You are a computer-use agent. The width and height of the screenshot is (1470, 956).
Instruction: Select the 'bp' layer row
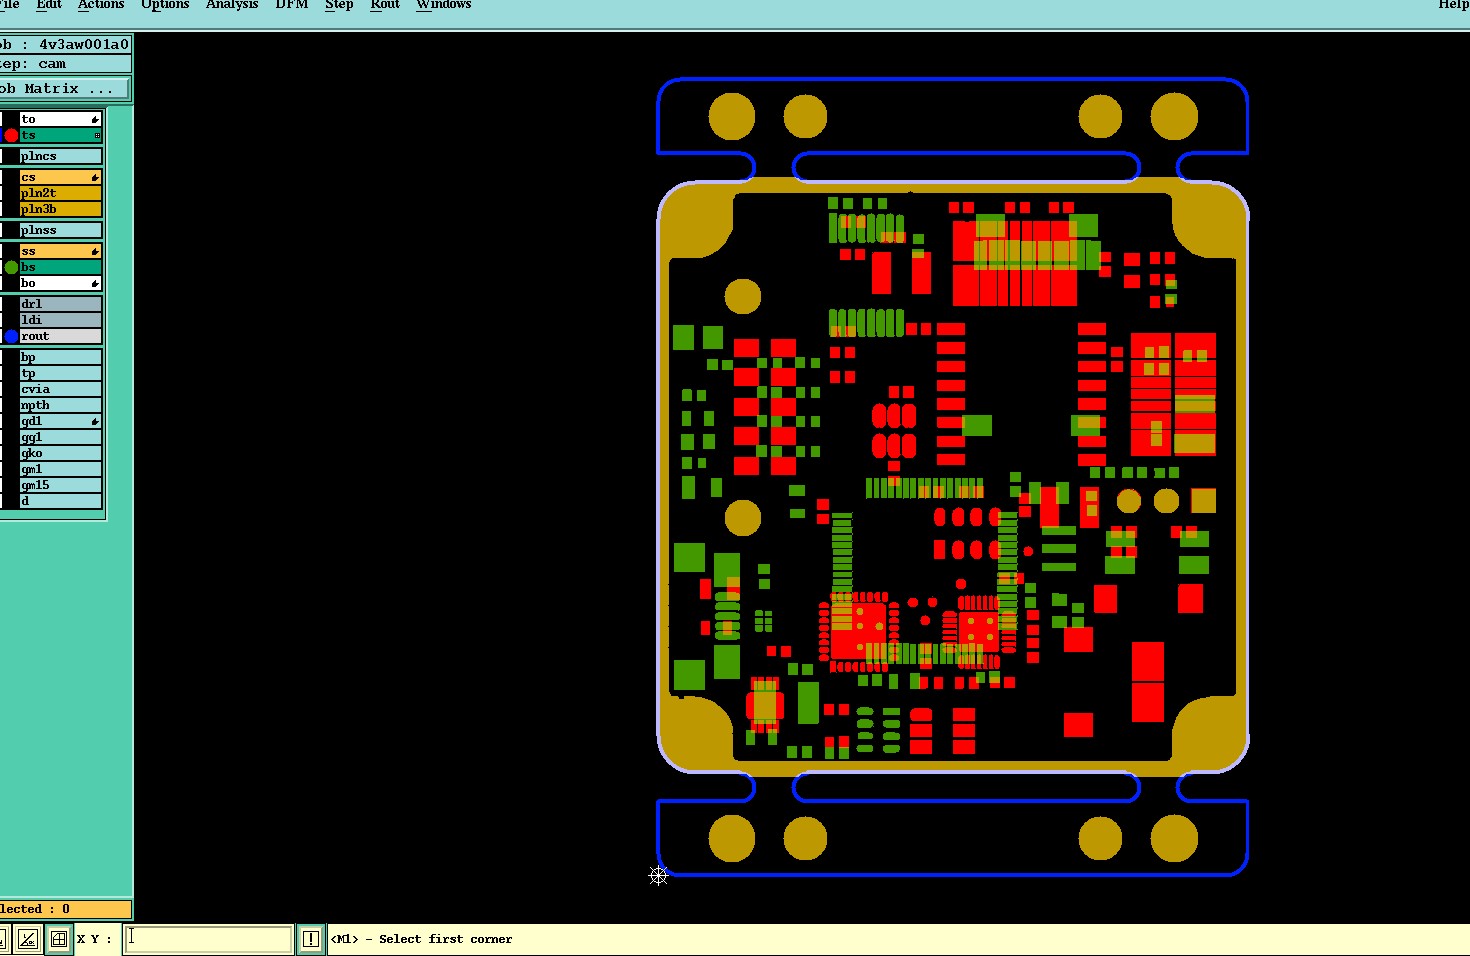tap(60, 357)
